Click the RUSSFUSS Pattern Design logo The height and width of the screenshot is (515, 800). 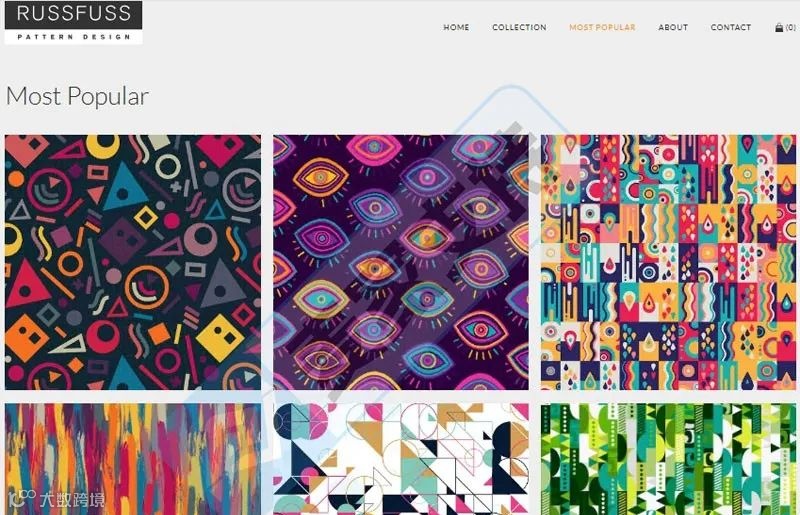click(73, 22)
